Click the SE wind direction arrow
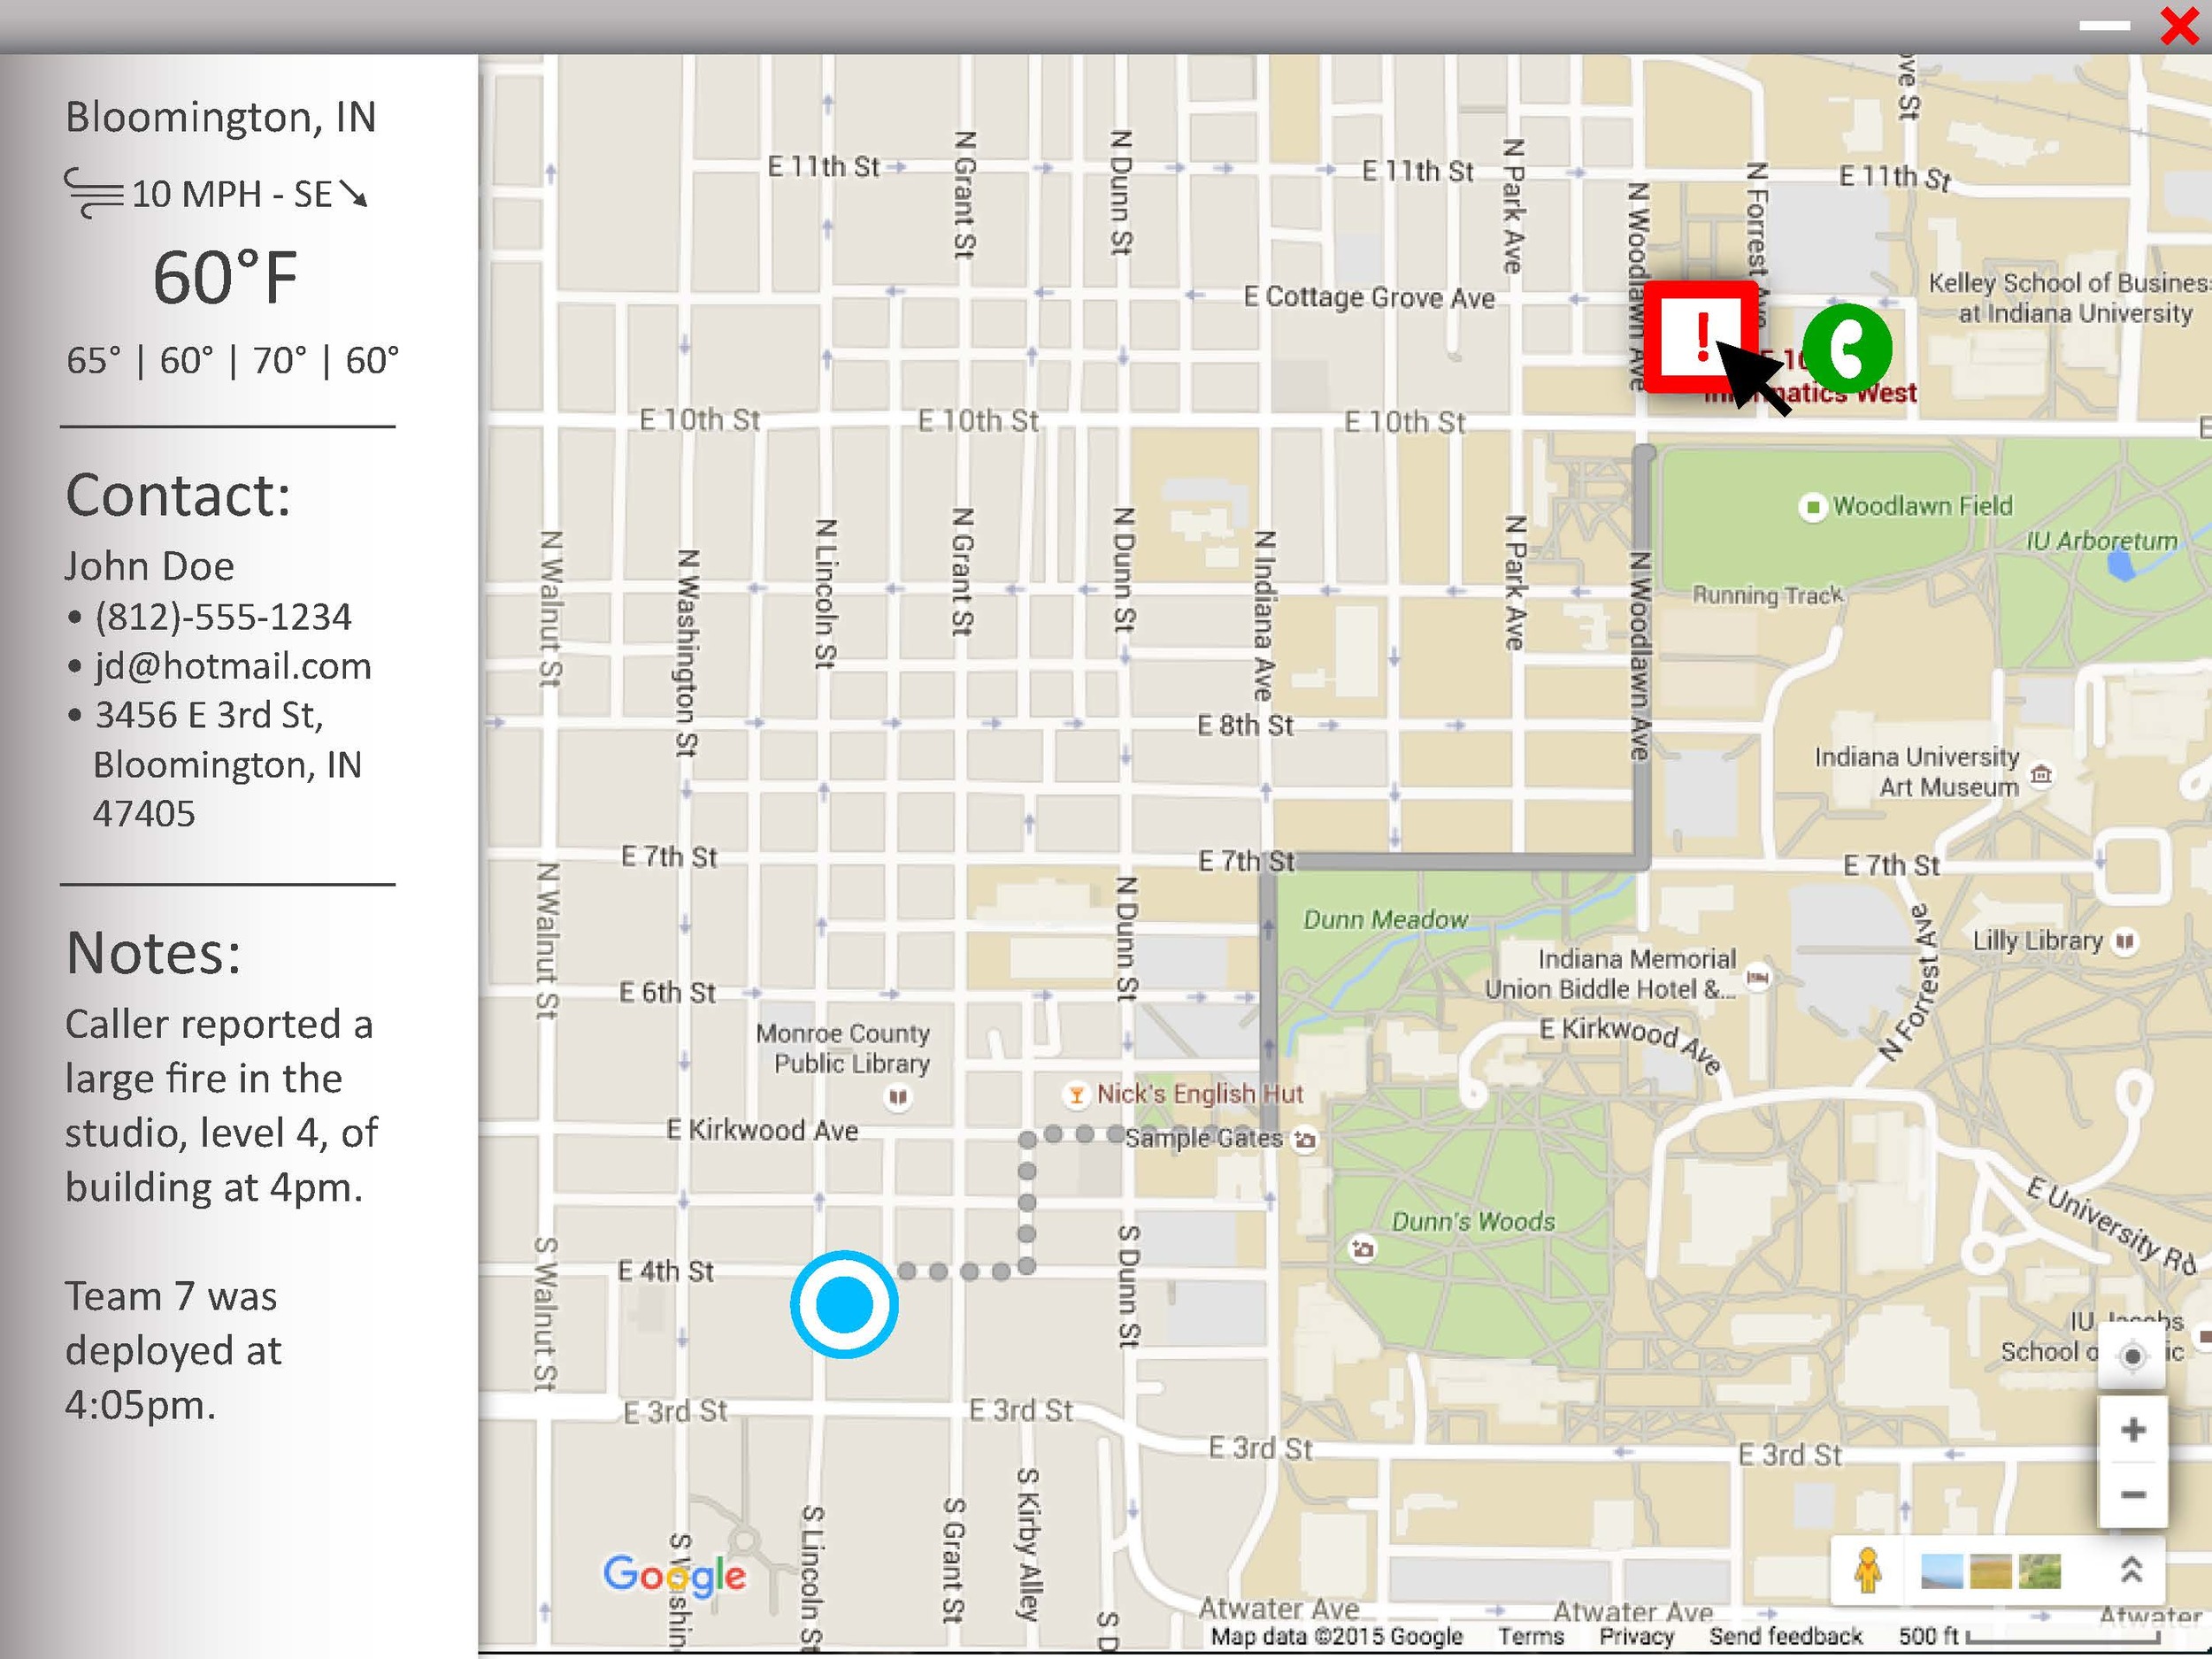Viewport: 2212px width, 1659px height. 354,193
